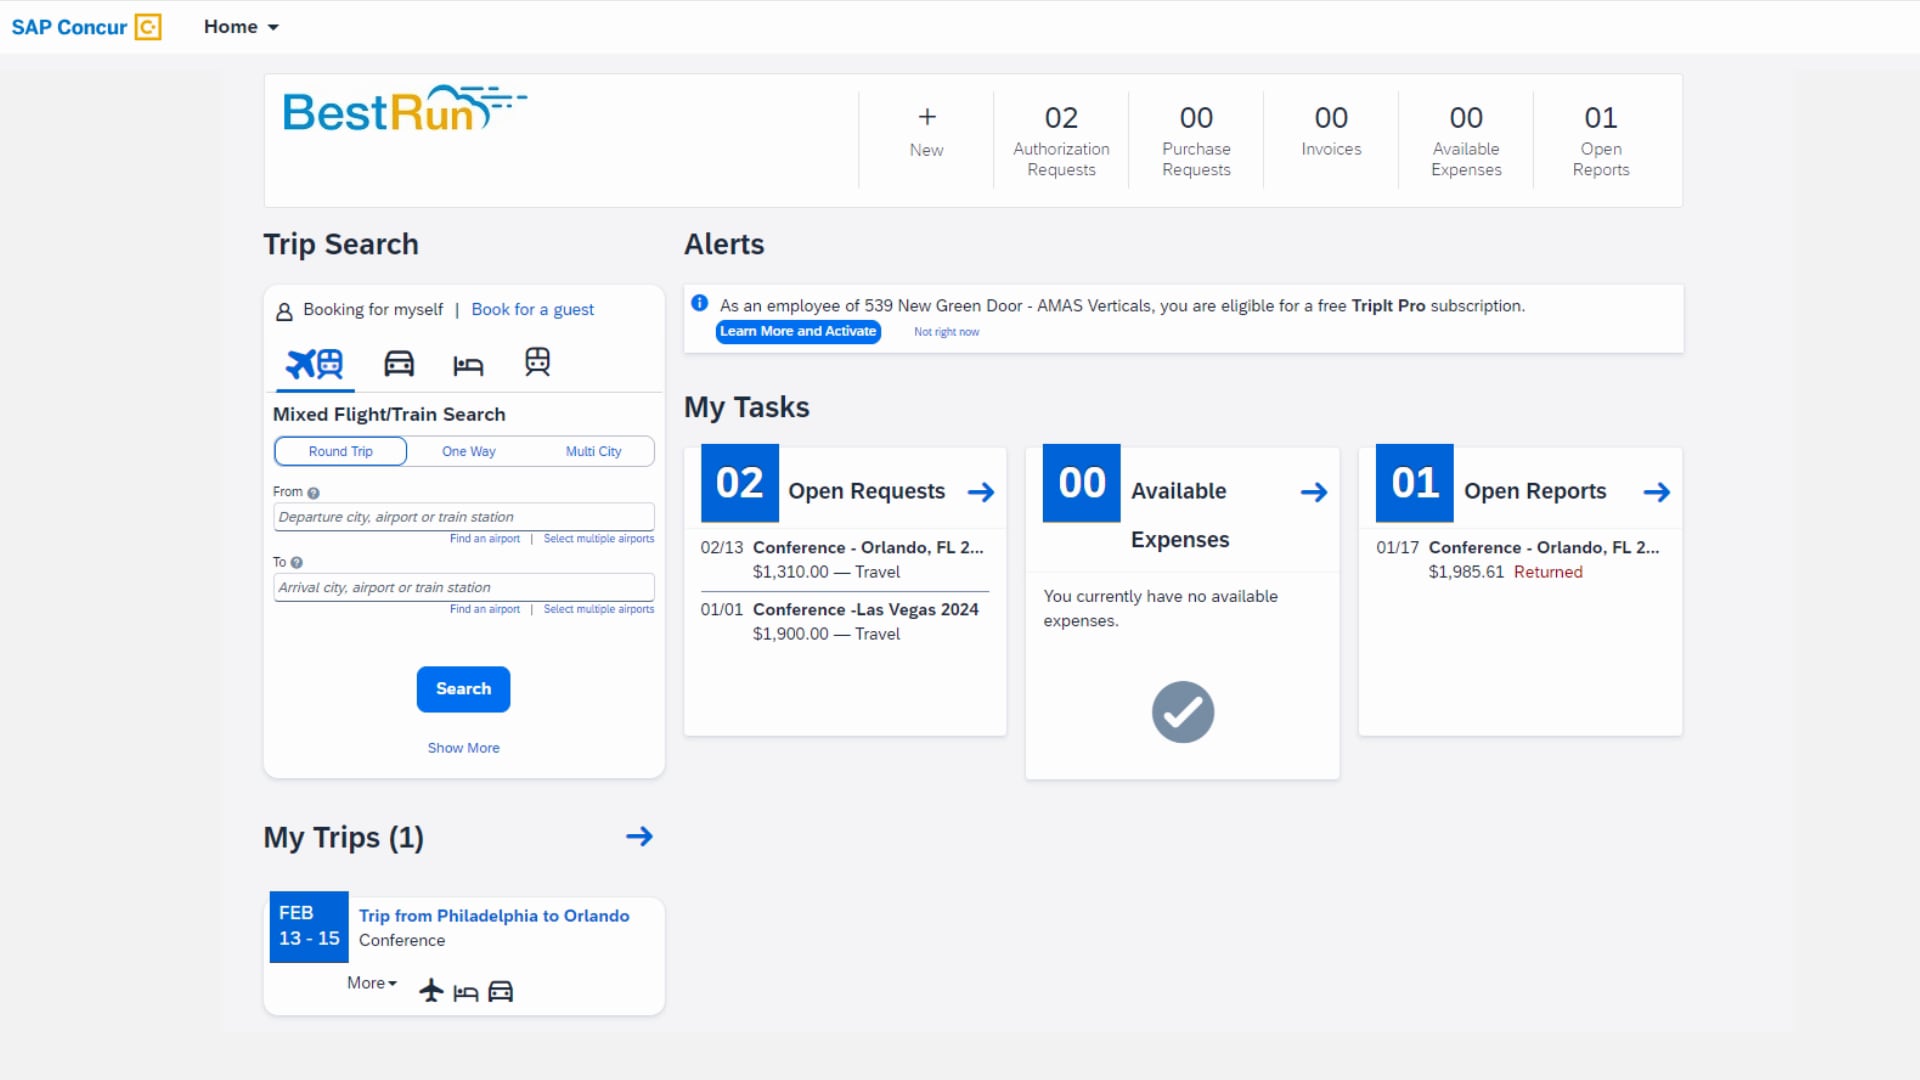Open 02/13 Conference - Orlando request
This screenshot has width=1920, height=1080.
click(844, 559)
